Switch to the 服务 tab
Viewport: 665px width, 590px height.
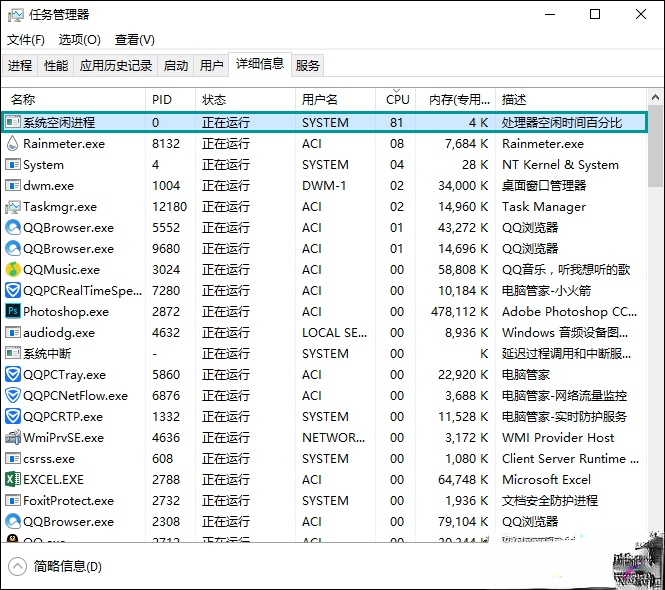coord(307,65)
